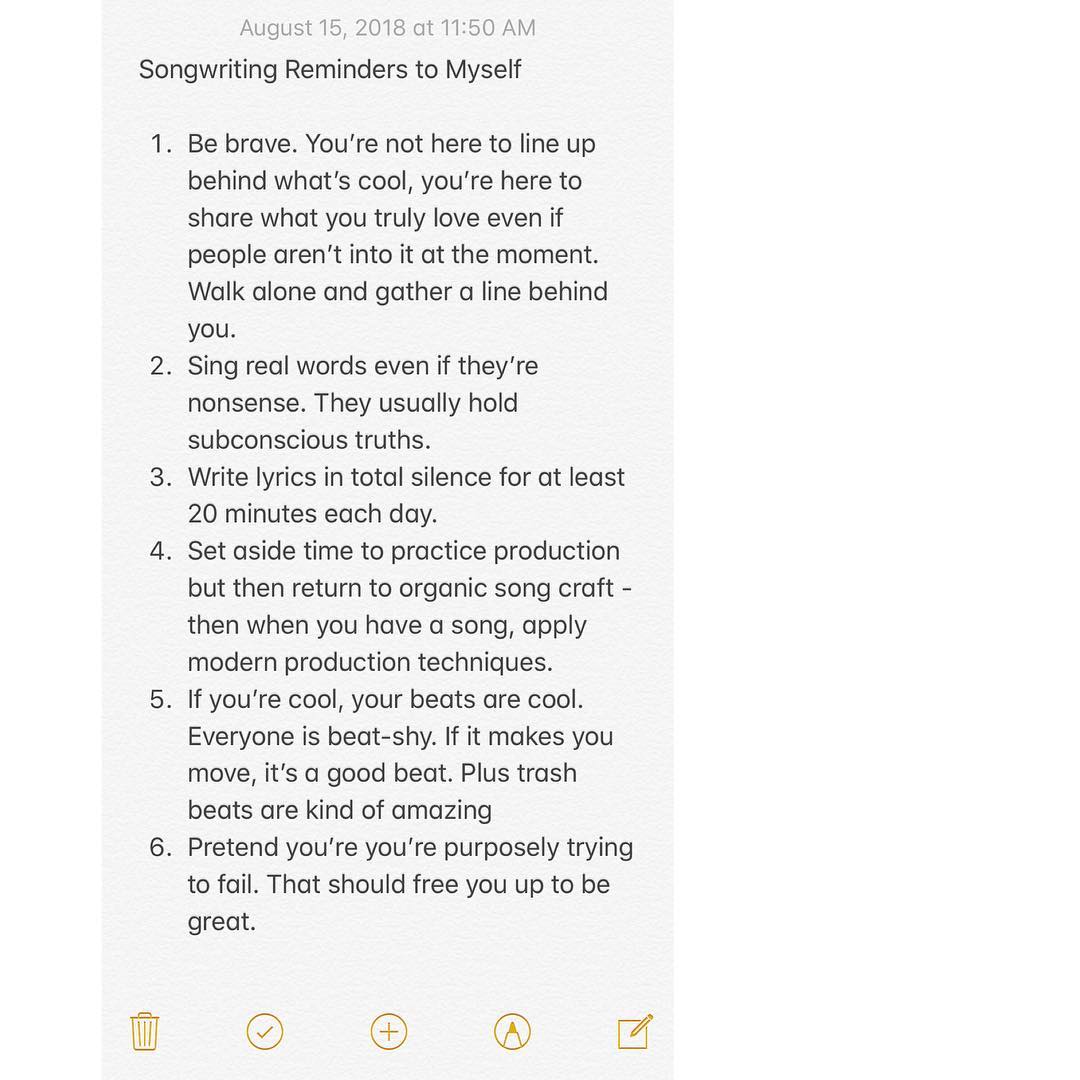This screenshot has height=1080, width=1080.
Task: Click item 5 'If you're cool' line
Action: tap(384, 699)
